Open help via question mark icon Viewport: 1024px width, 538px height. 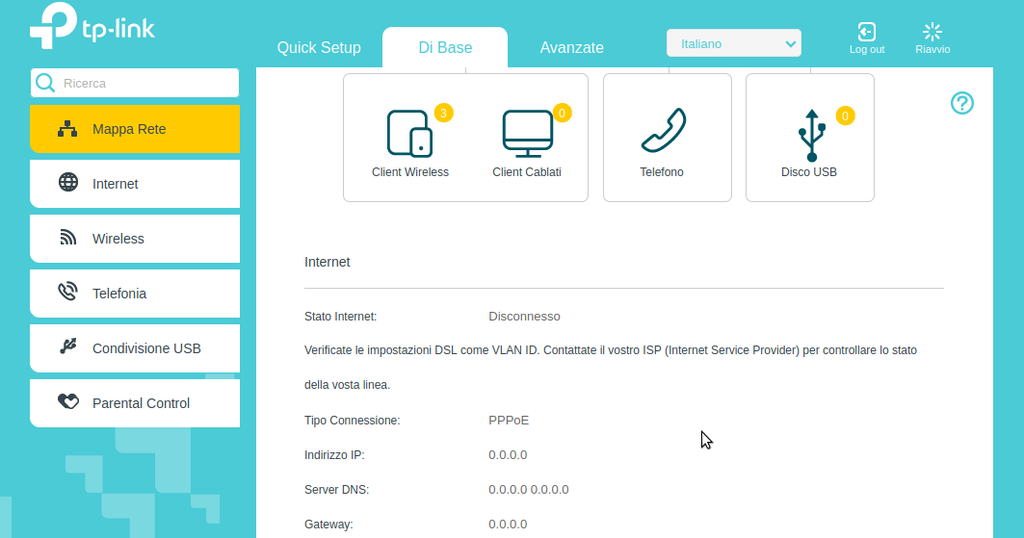tap(962, 103)
